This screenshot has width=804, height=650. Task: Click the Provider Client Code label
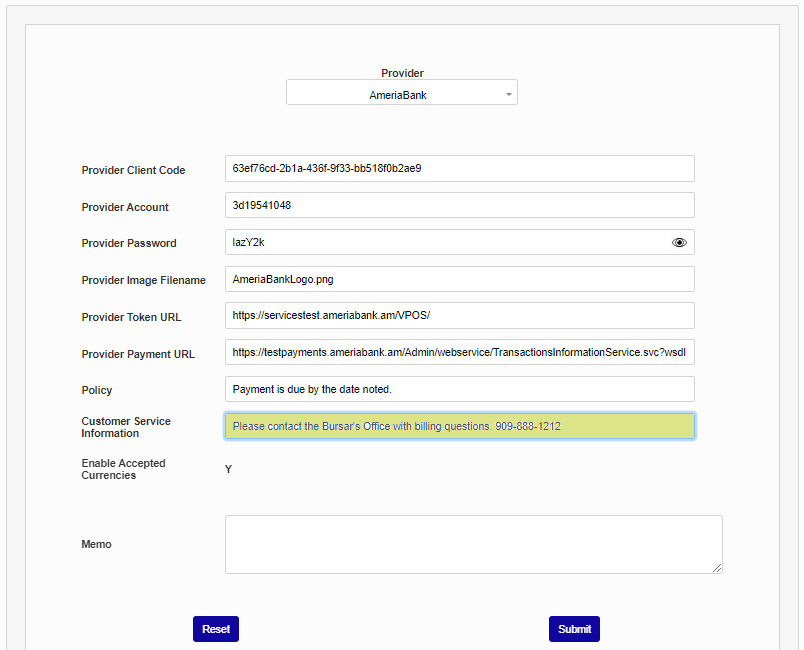pos(133,170)
